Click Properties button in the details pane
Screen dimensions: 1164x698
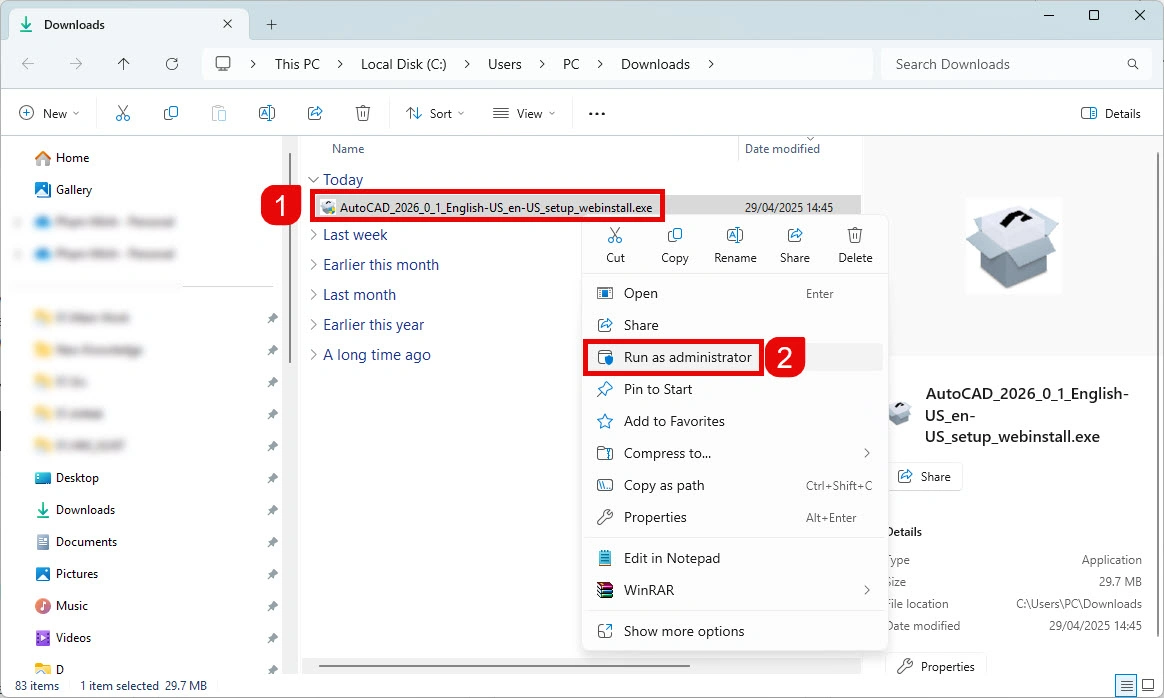pos(936,667)
